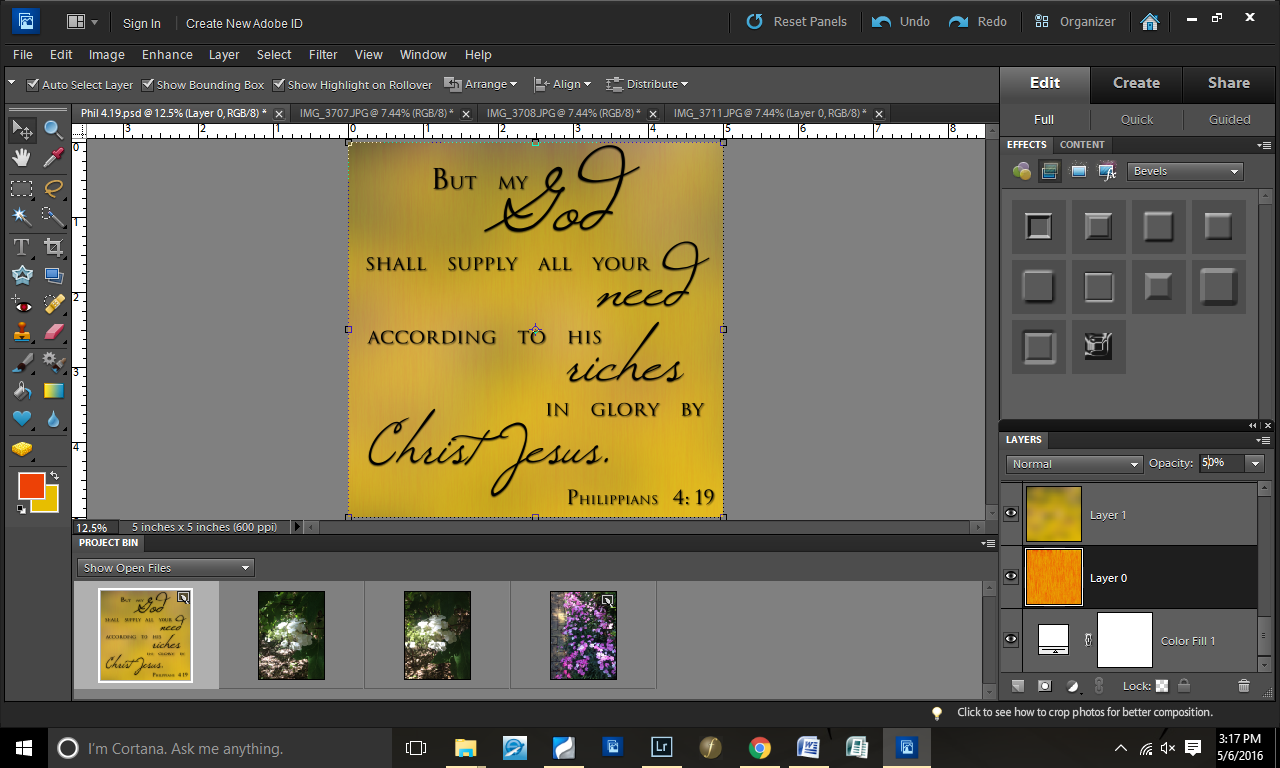The width and height of the screenshot is (1280, 768).
Task: Select the Eyedropper tool
Action: 53,158
